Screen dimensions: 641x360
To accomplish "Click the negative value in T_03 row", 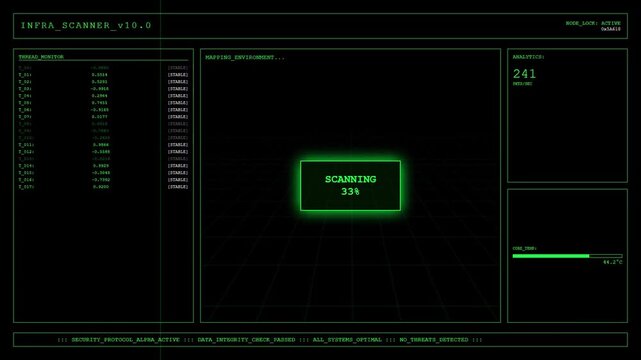I will point(99,89).
